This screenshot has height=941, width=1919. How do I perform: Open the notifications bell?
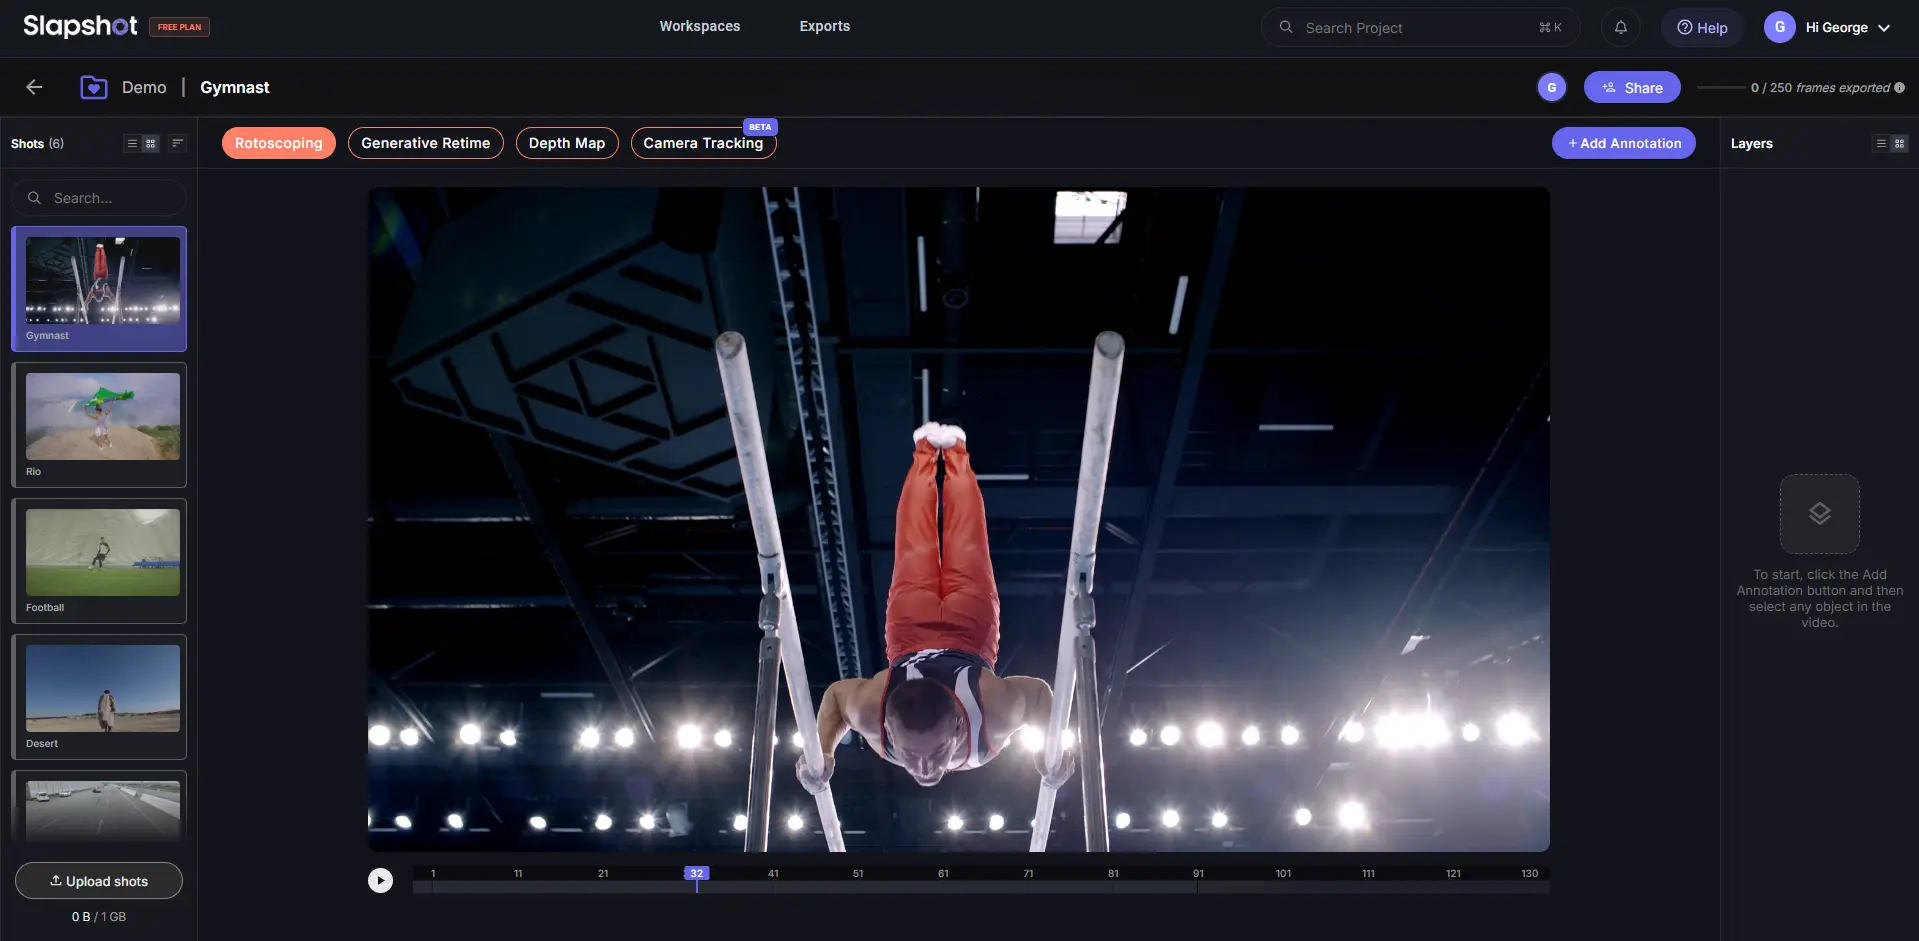coord(1620,27)
